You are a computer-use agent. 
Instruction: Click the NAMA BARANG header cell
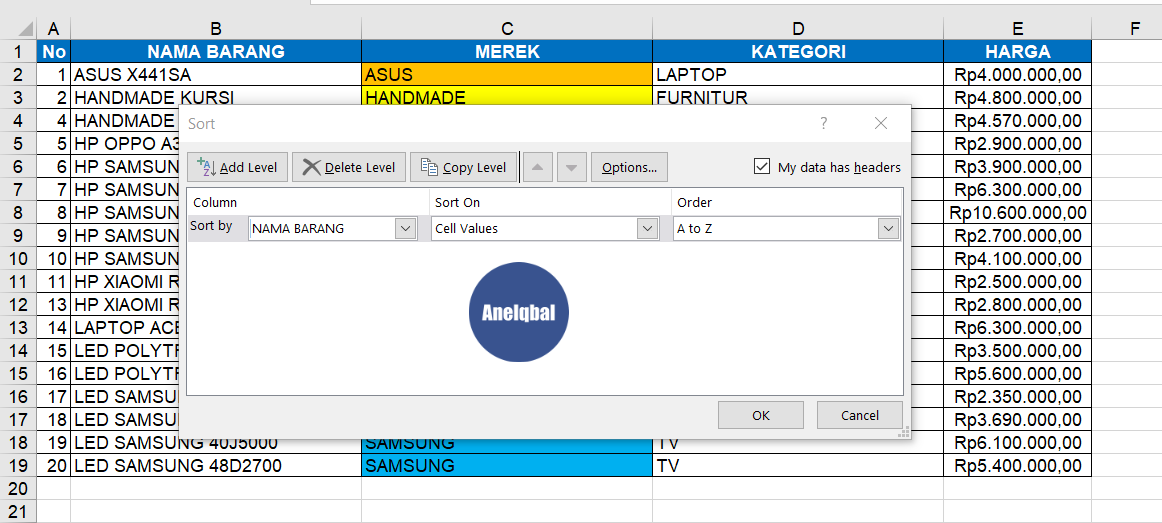[216, 51]
